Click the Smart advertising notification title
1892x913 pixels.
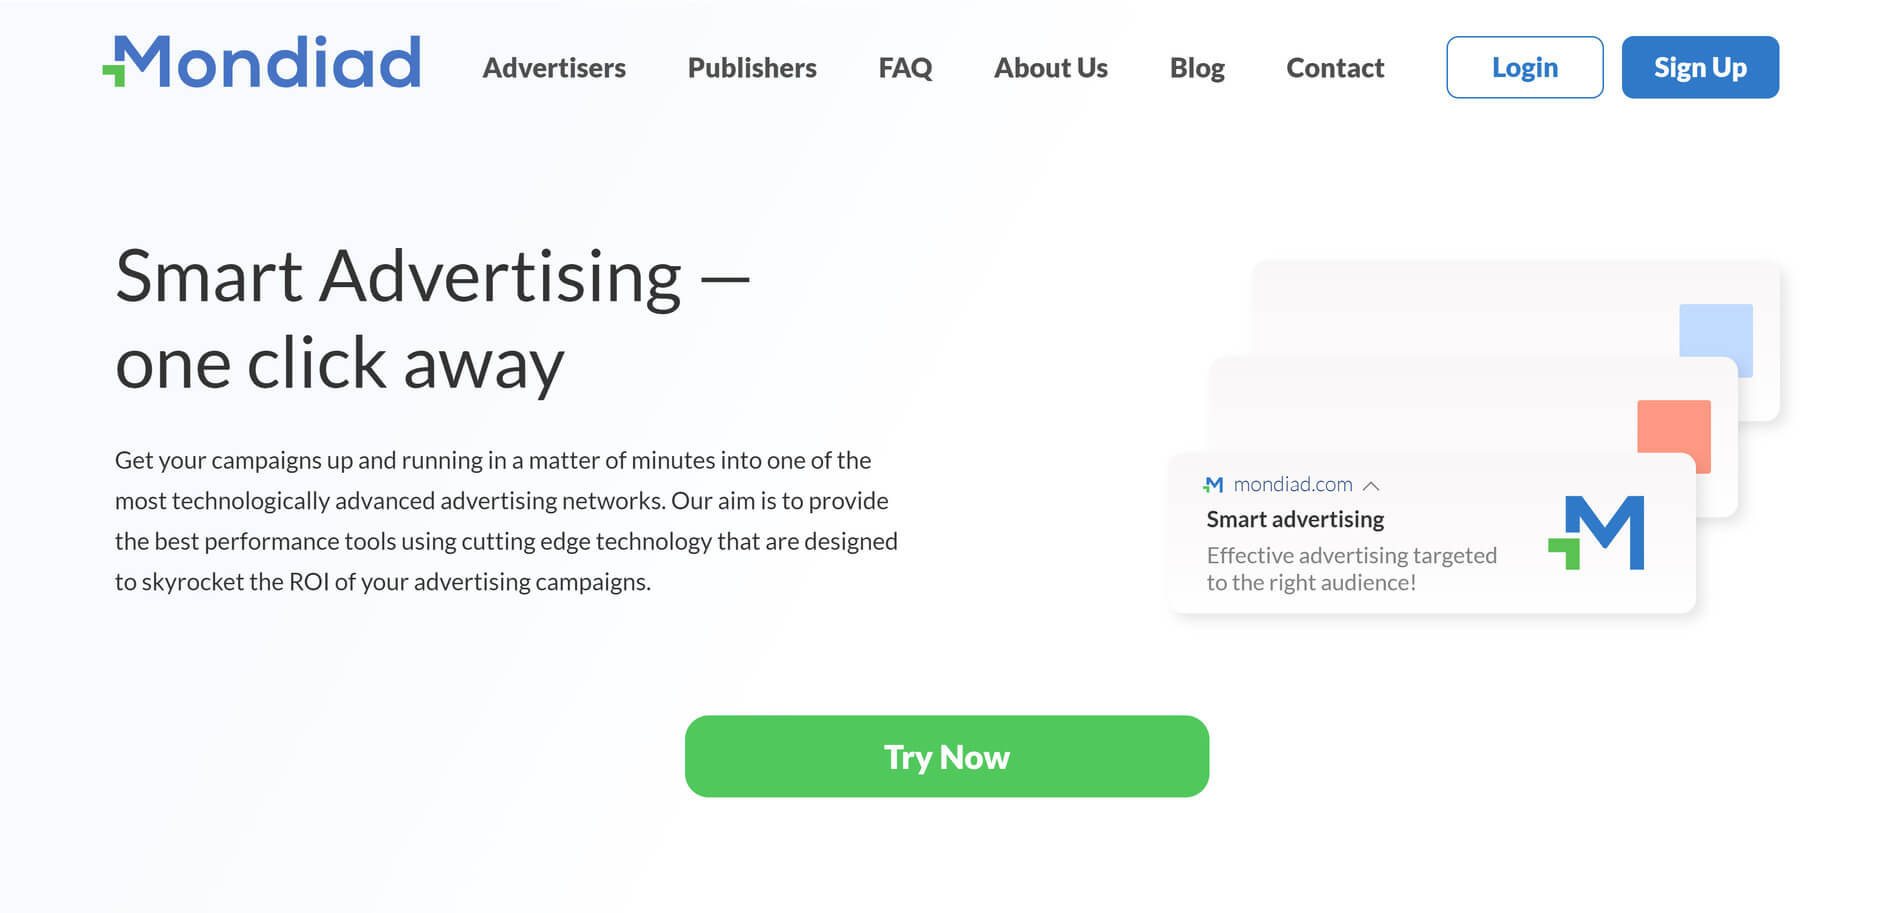pyautogui.click(x=1295, y=519)
